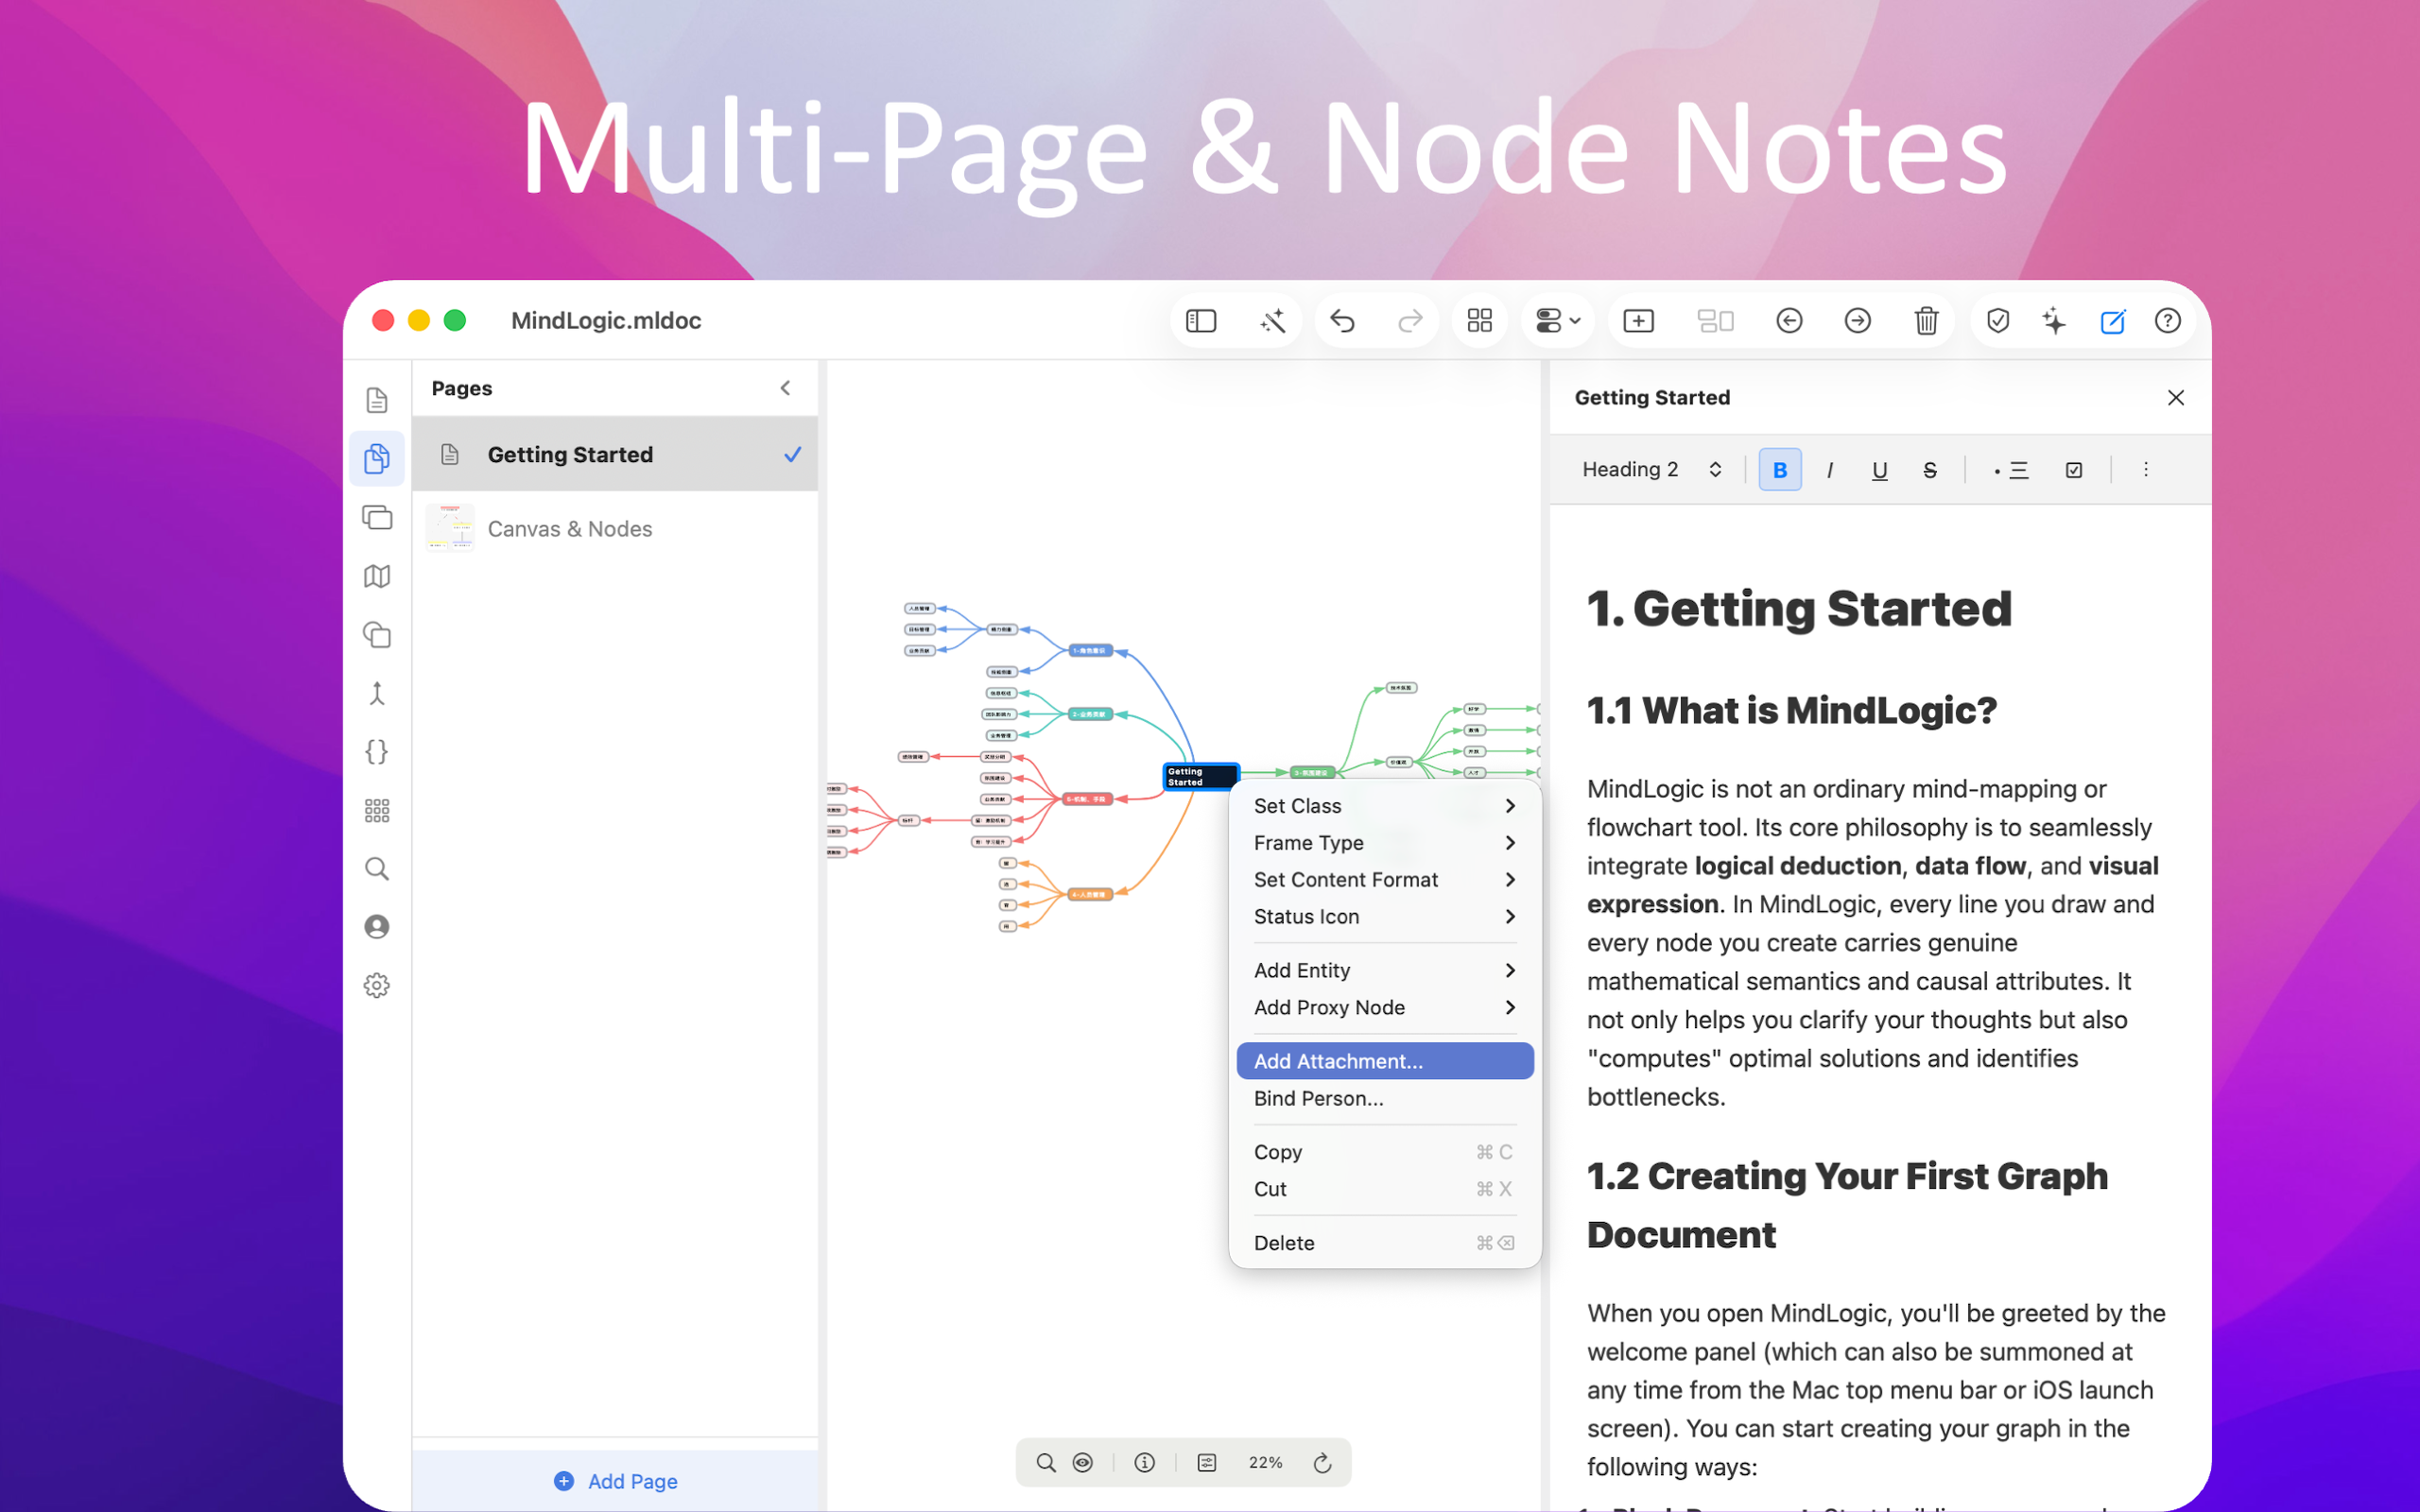Screen dimensions: 2420x1512
Task: Select the Pages sidebar icon
Action: 377,459
